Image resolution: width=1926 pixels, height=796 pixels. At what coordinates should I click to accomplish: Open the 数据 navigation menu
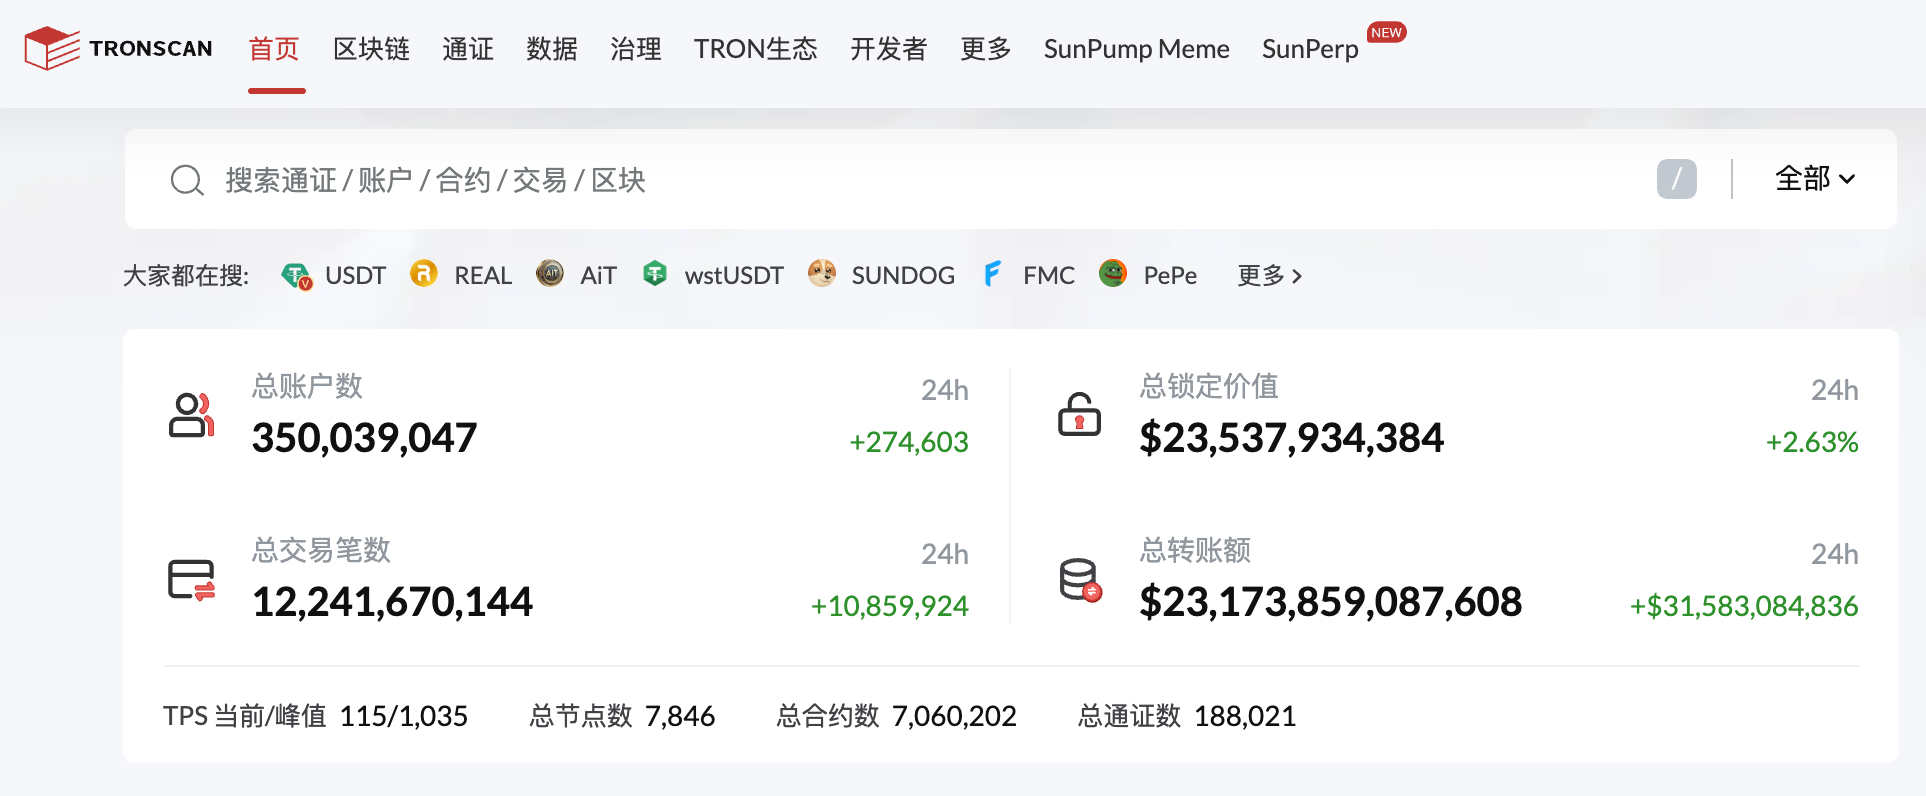[x=552, y=49]
